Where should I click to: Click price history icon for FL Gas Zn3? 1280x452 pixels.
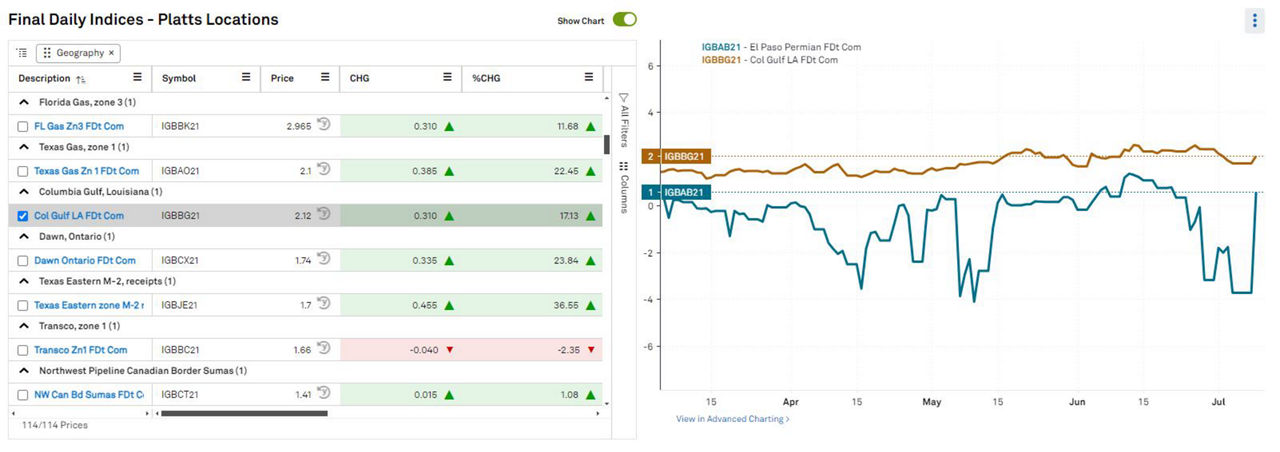click(324, 125)
